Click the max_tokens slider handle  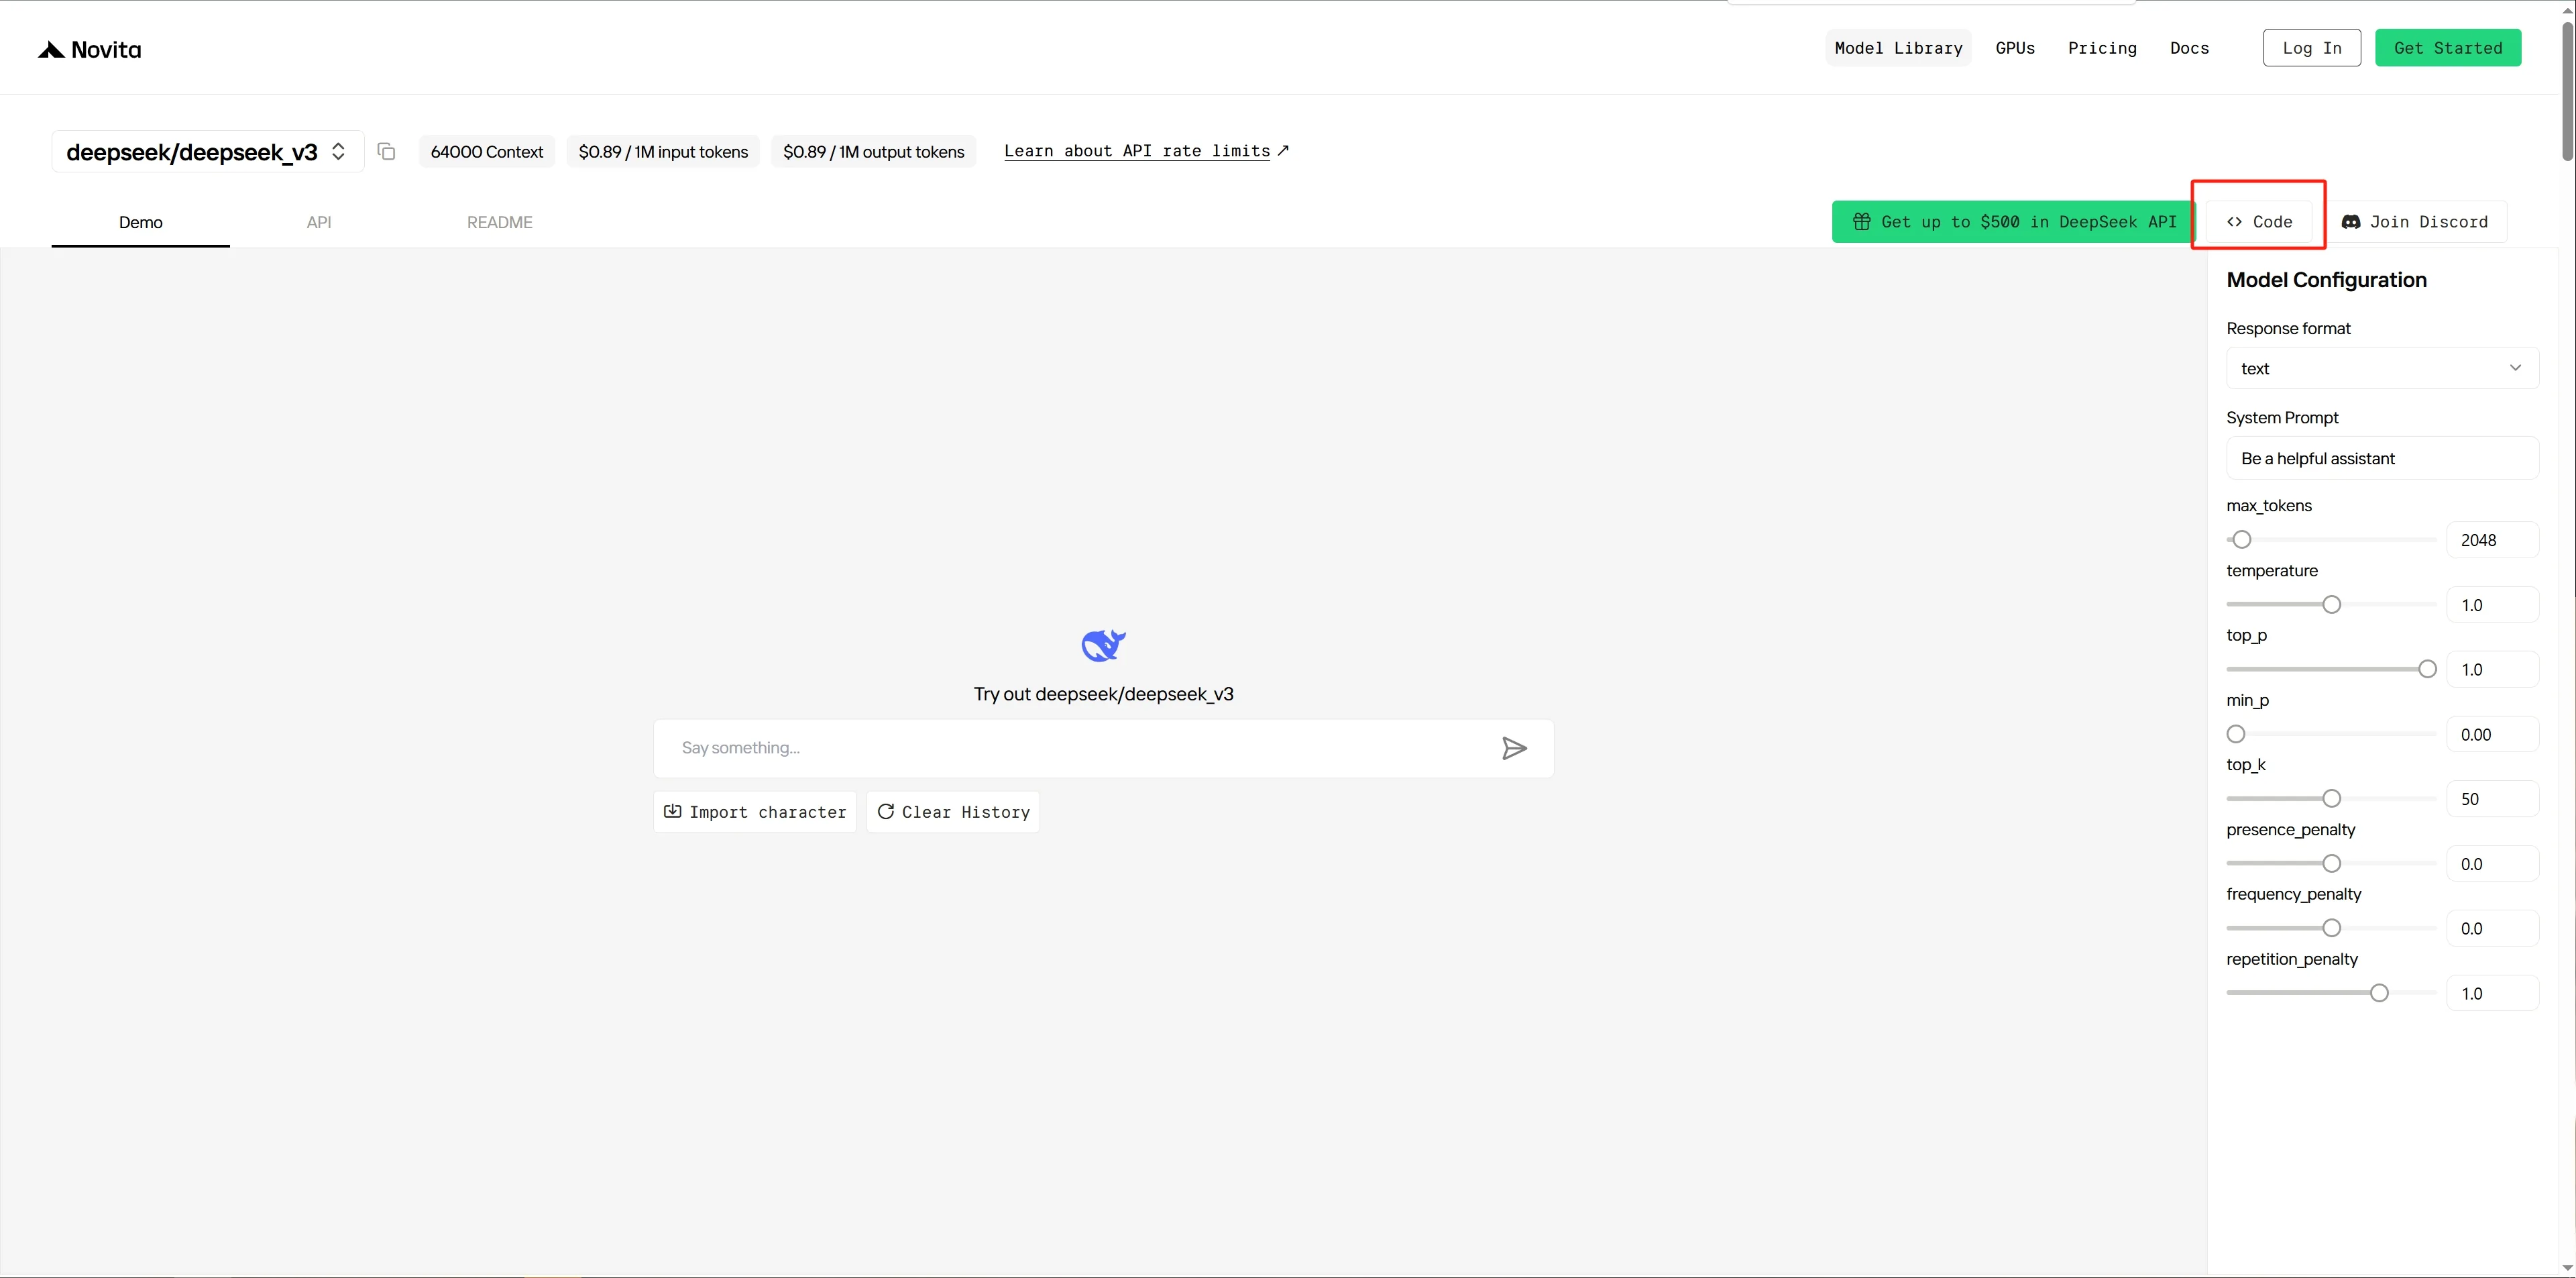2242,540
